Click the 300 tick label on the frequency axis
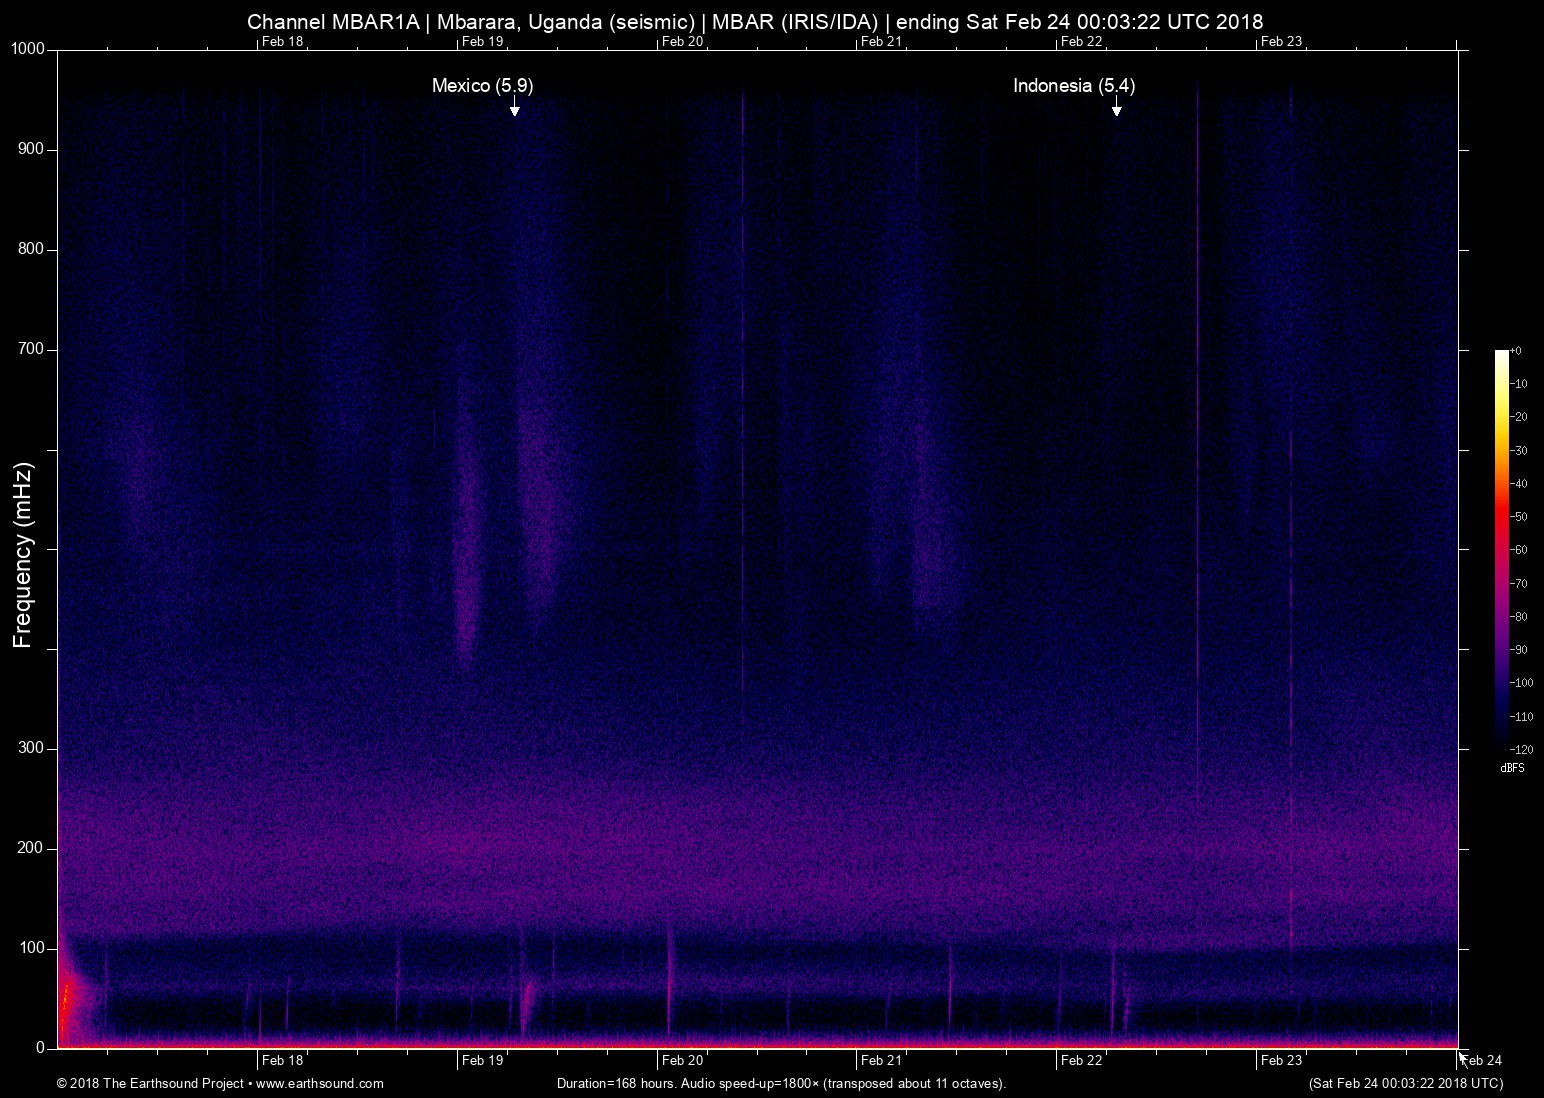The height and width of the screenshot is (1098, 1544). point(32,748)
